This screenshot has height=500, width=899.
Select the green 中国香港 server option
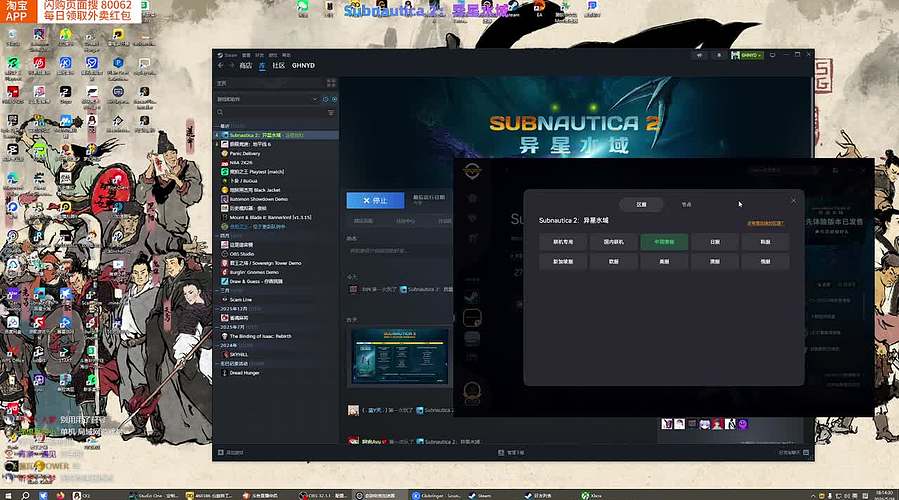(x=664, y=242)
